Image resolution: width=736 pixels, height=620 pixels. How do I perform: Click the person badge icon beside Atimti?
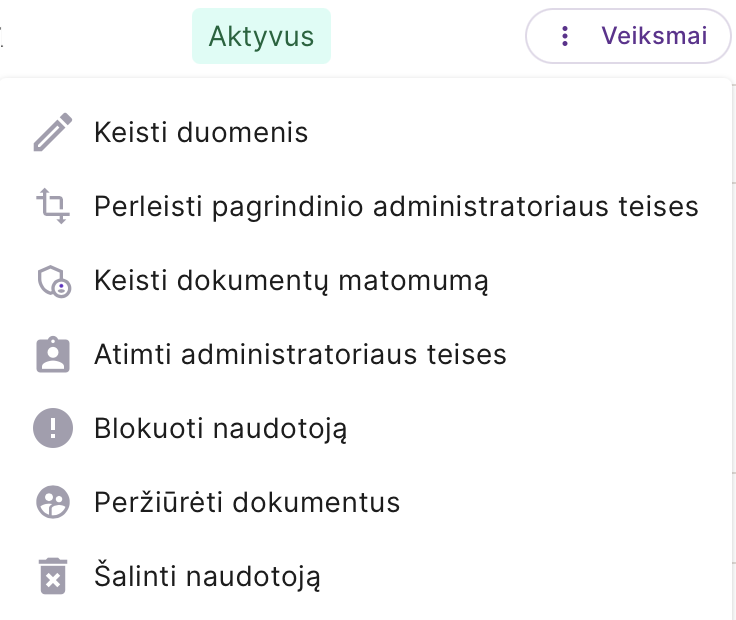(53, 354)
